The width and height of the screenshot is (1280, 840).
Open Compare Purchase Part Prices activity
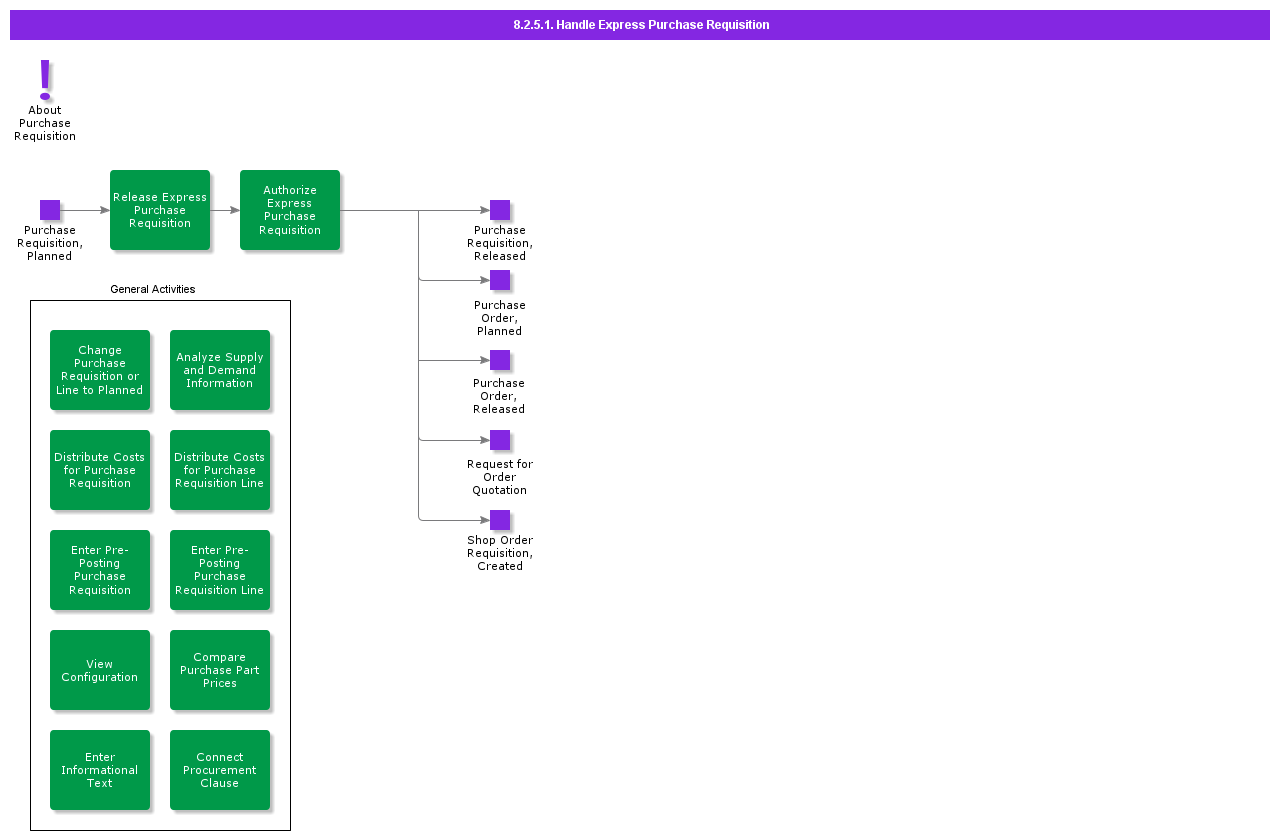click(x=220, y=670)
